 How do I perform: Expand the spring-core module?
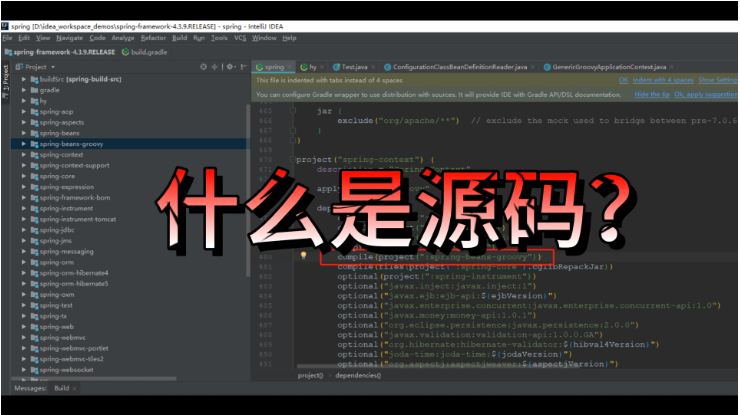(24, 176)
